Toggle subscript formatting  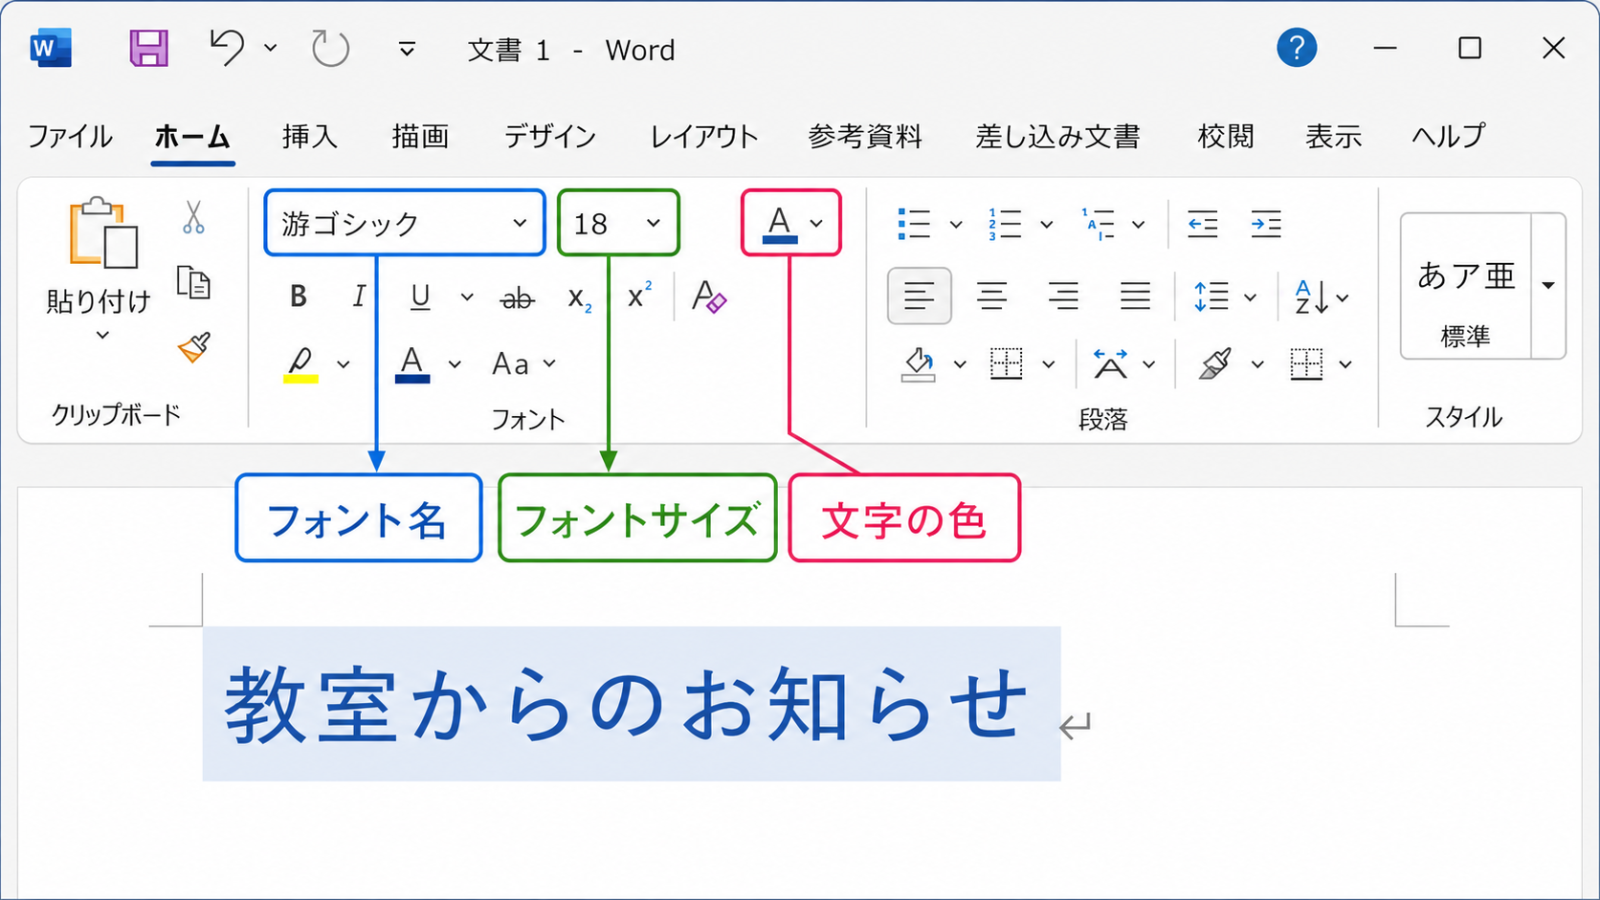tap(579, 298)
